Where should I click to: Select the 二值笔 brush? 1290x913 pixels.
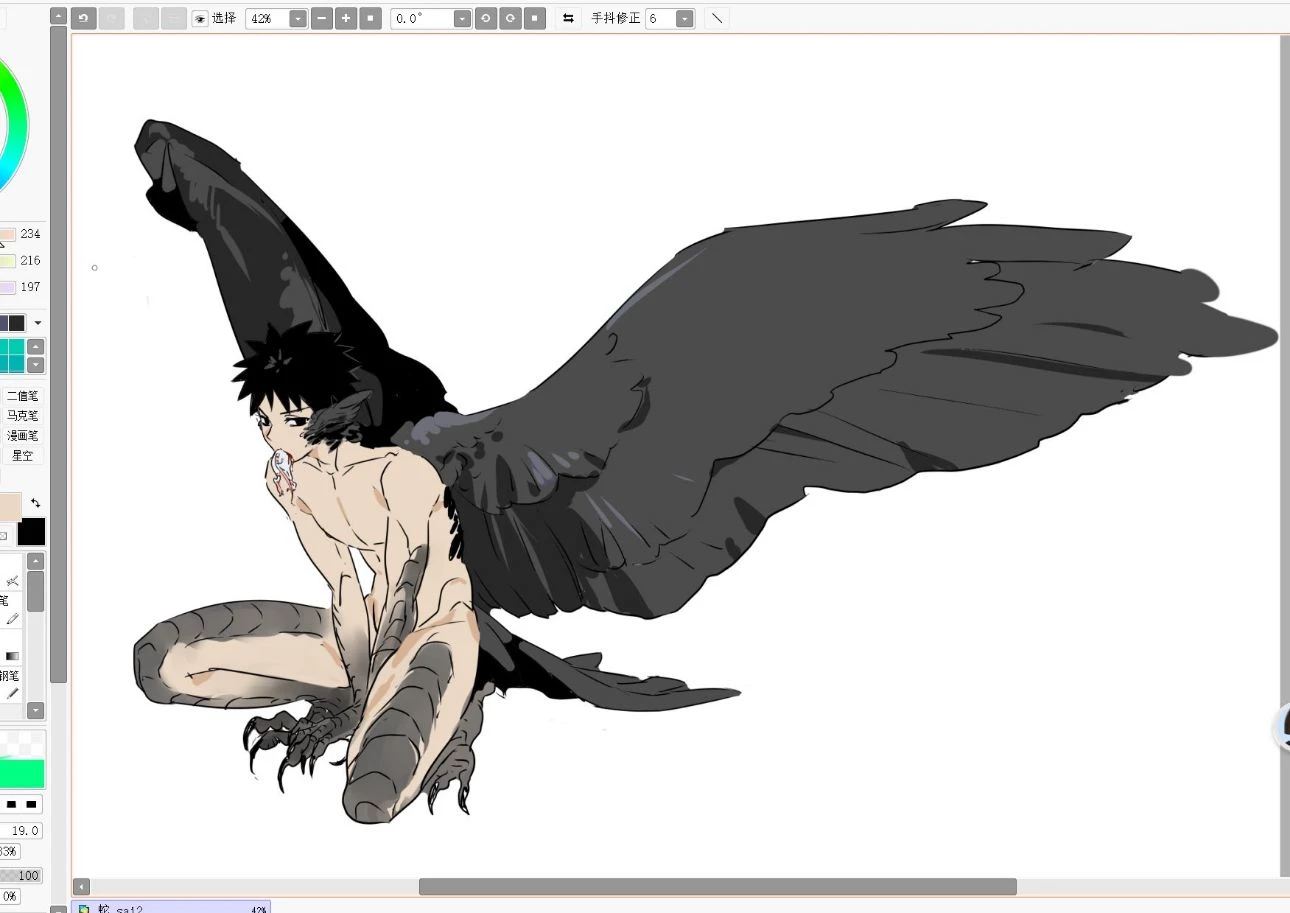point(22,395)
